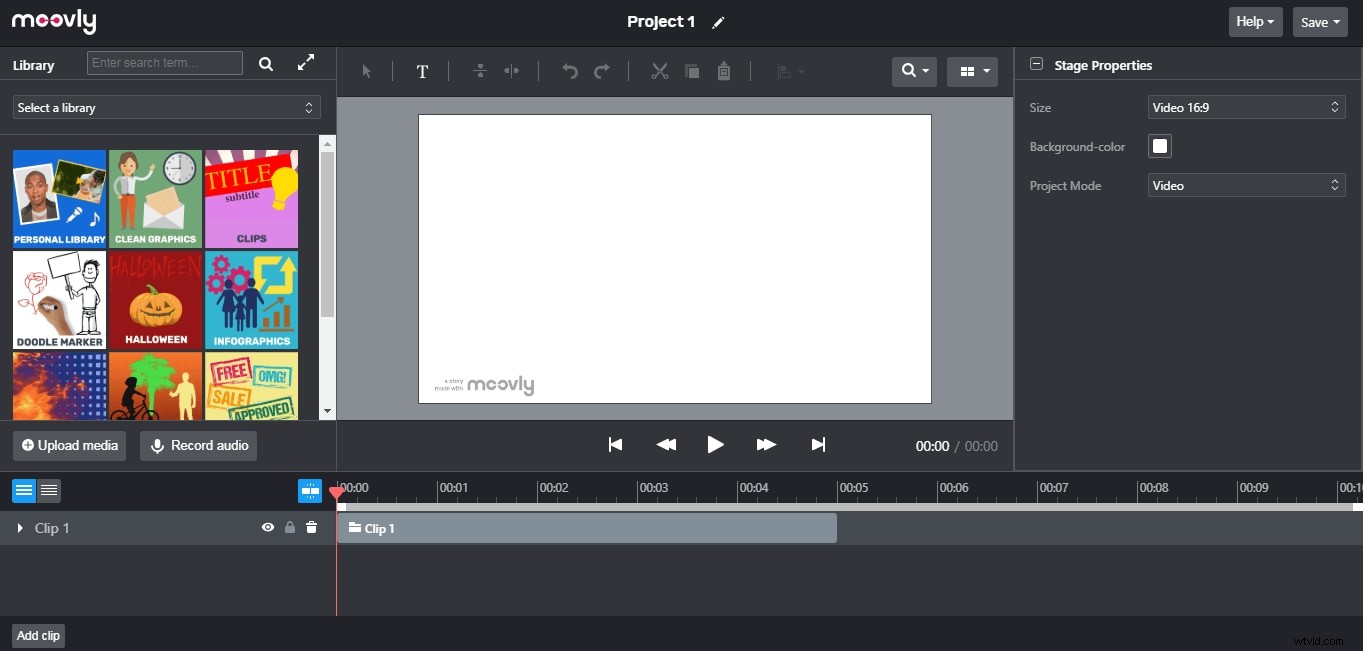Open the Help menu
This screenshot has width=1363, height=651.
1254,20
